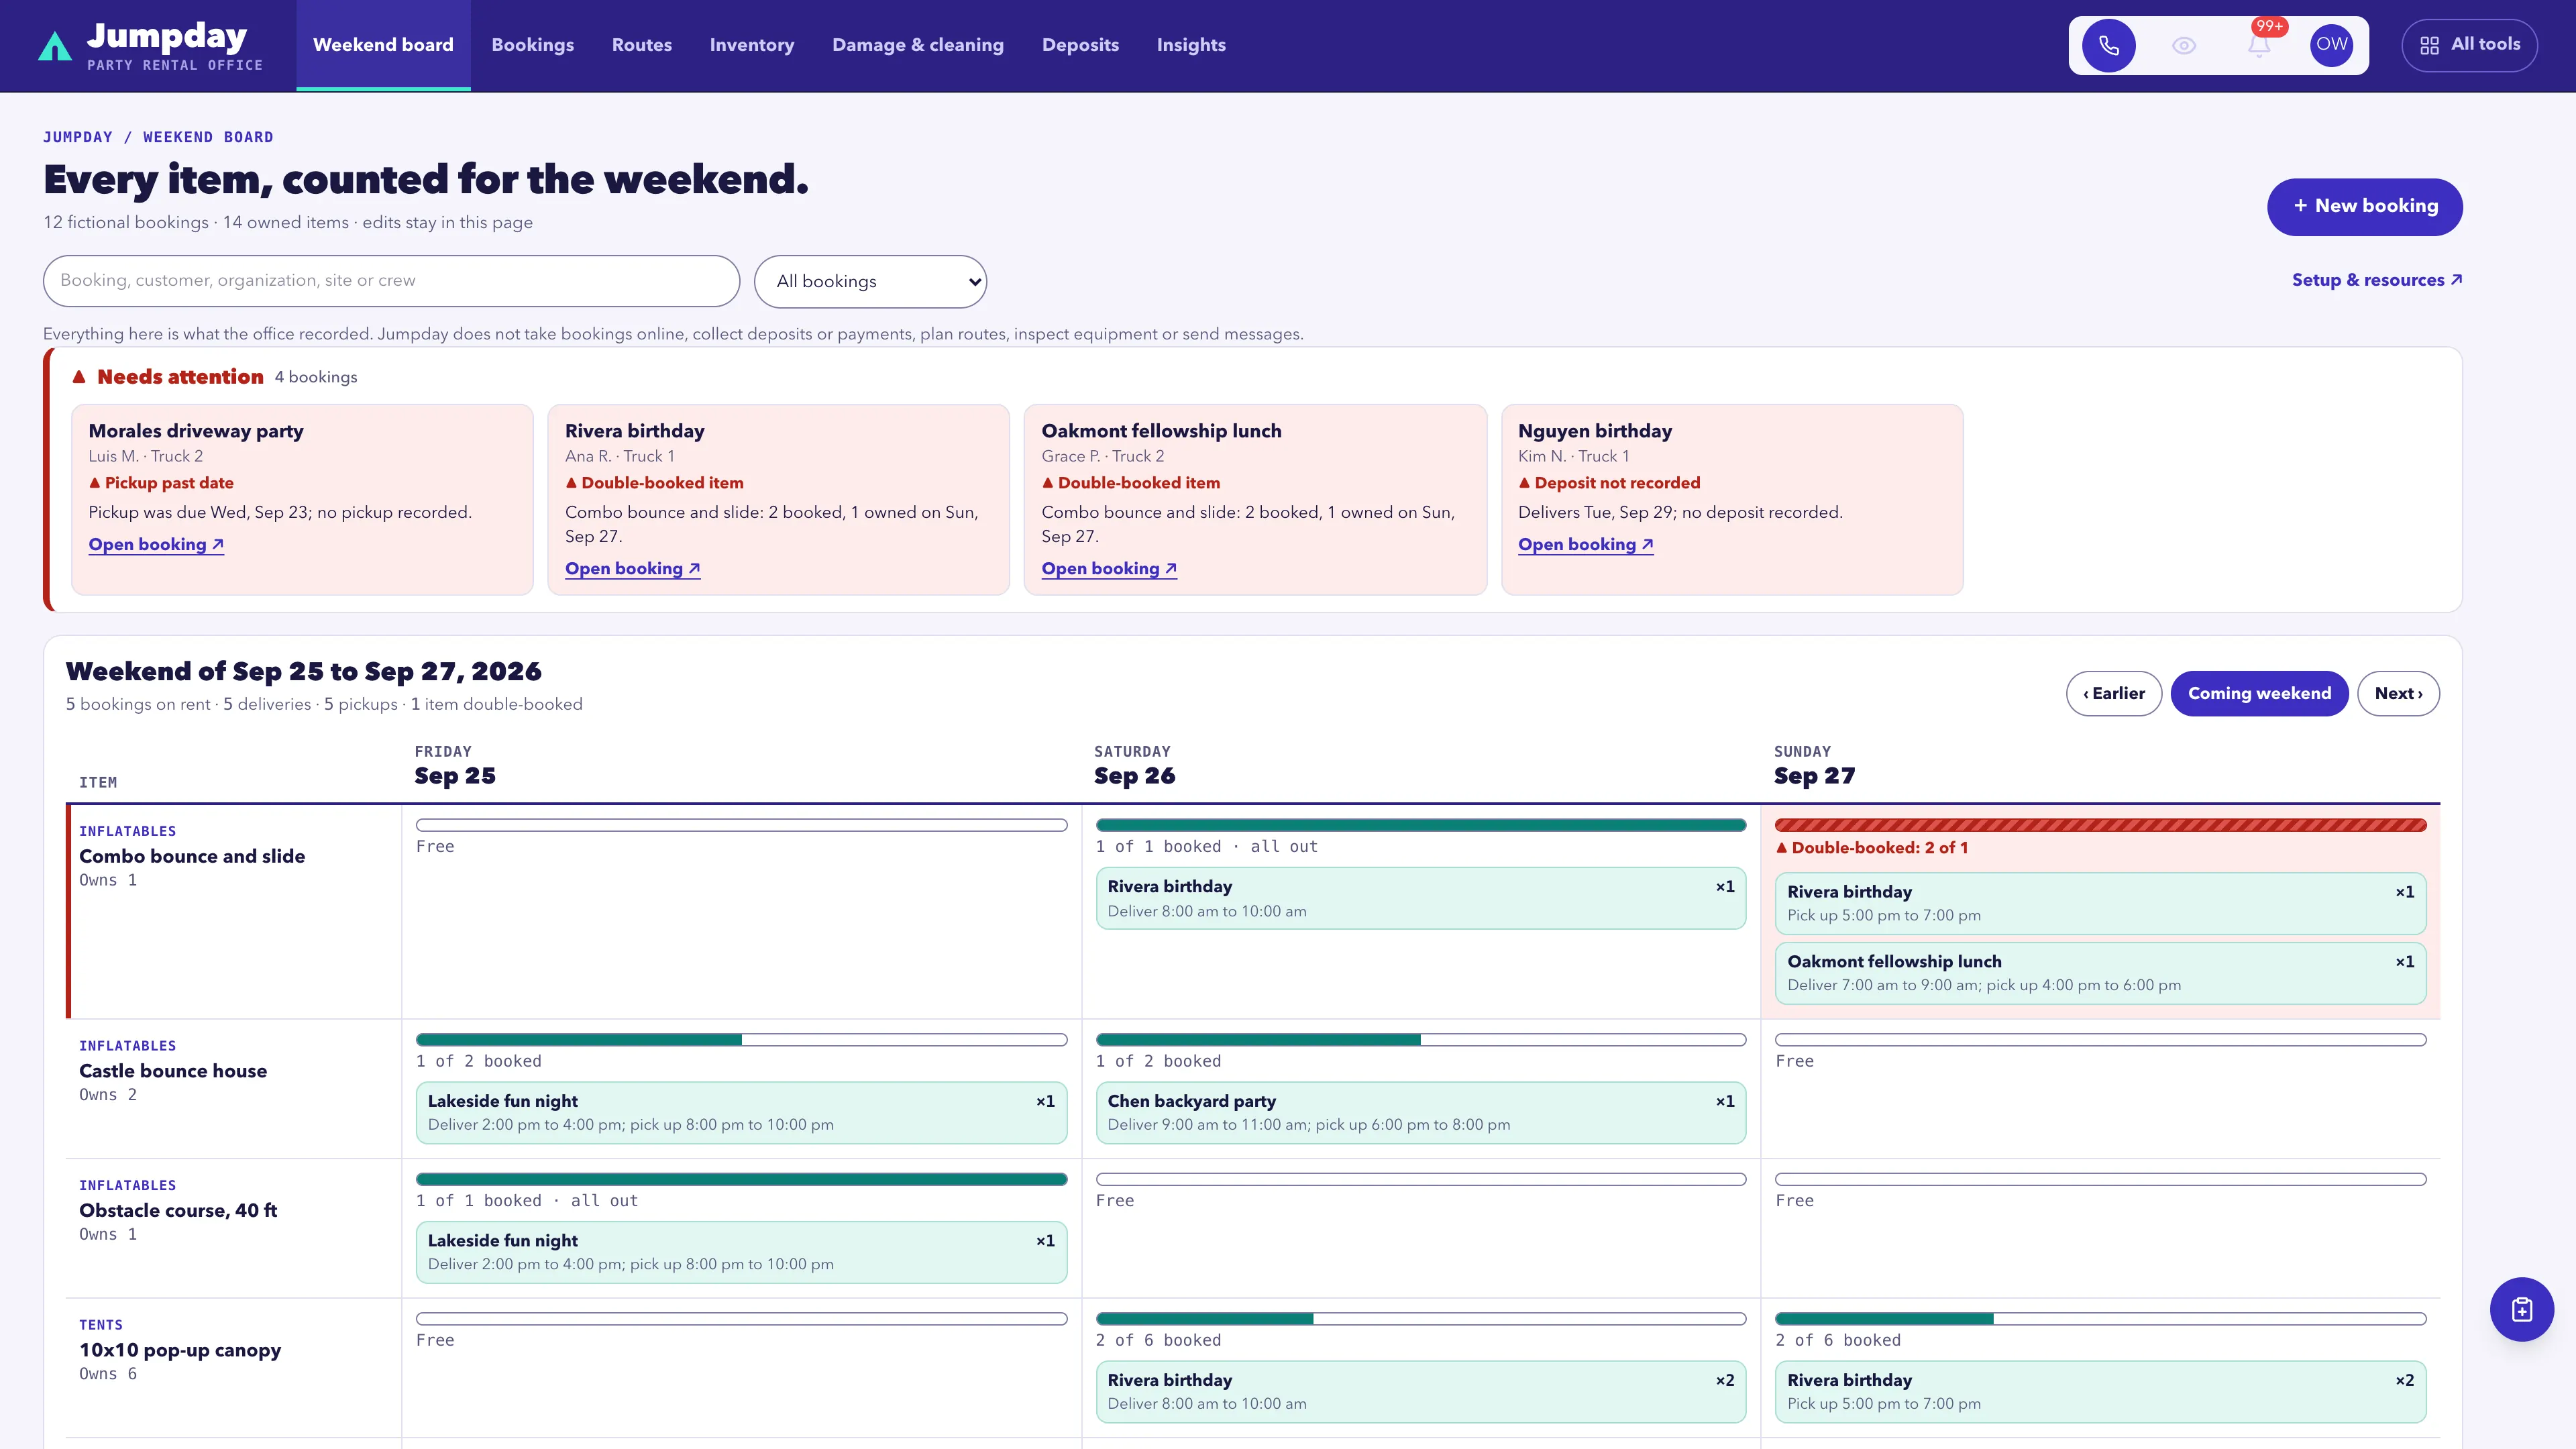Select Coming weekend button

coord(2259,693)
